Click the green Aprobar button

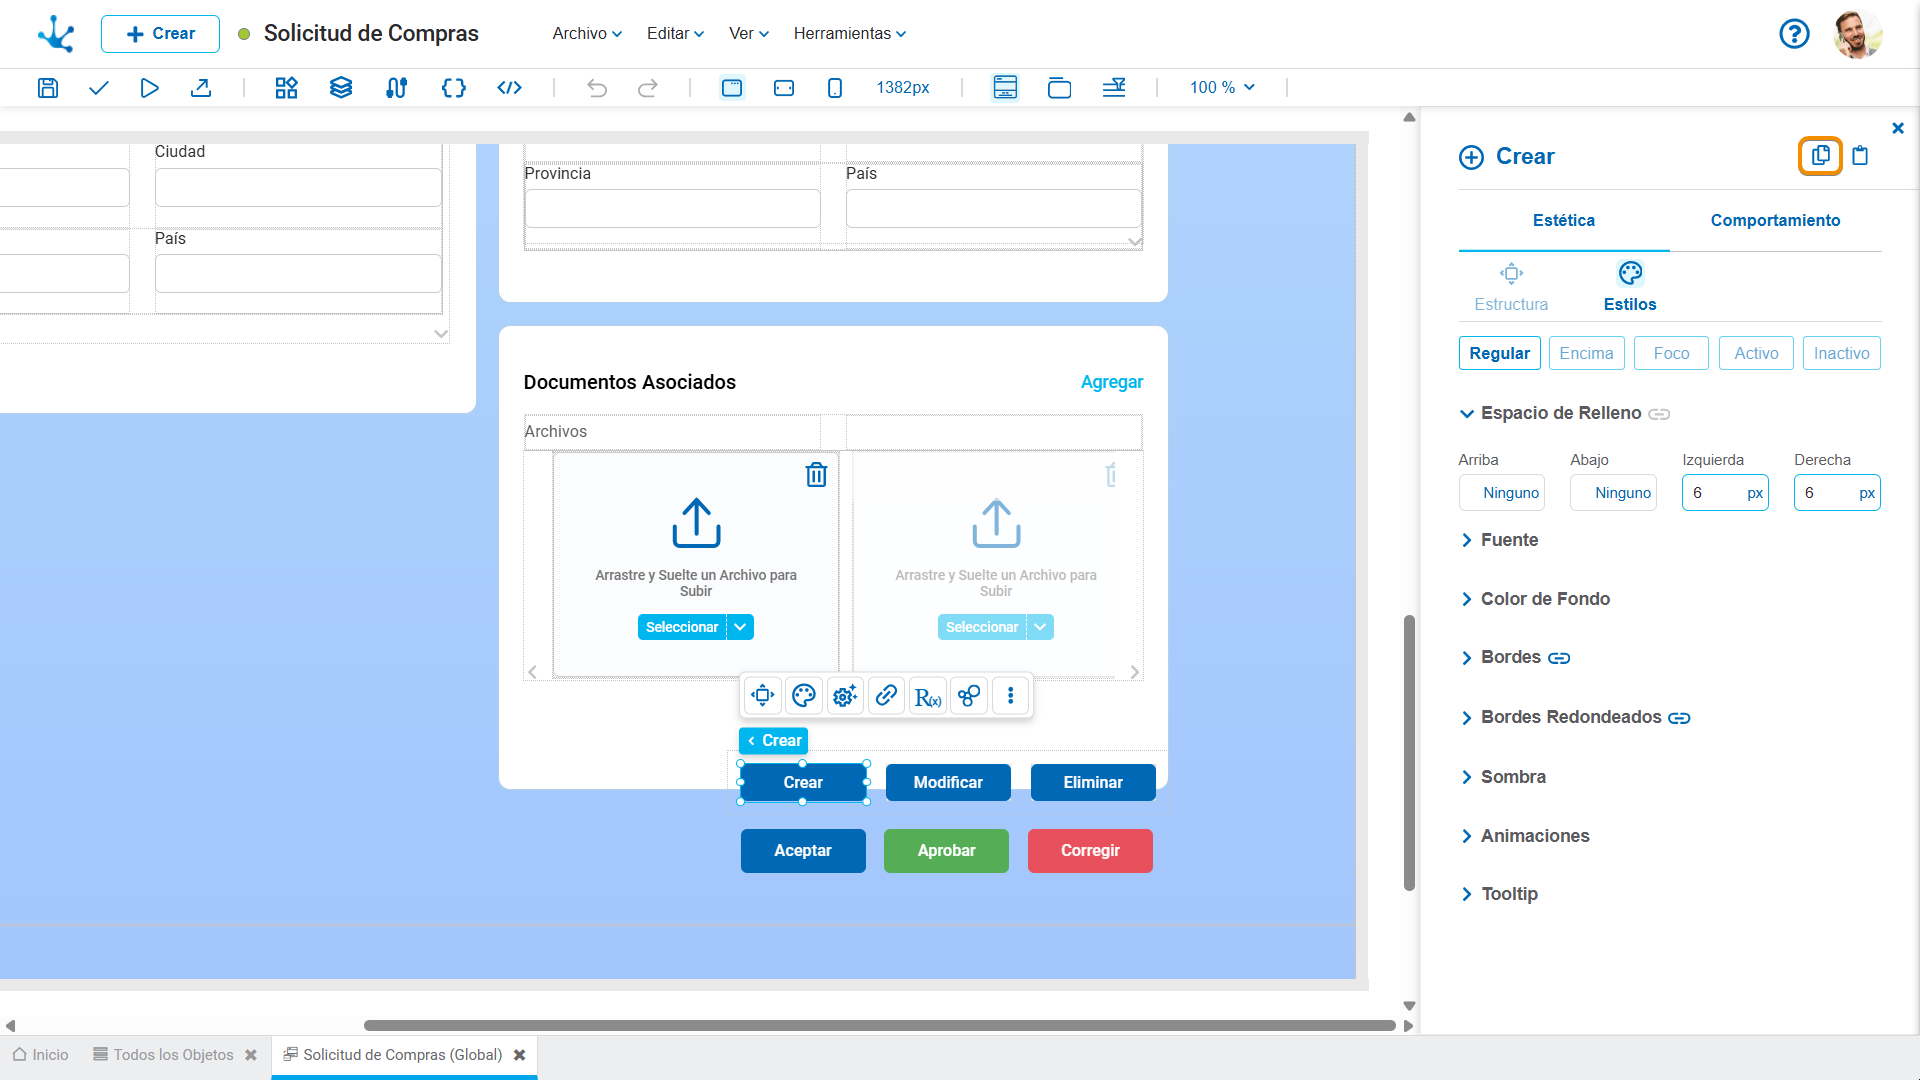946,851
